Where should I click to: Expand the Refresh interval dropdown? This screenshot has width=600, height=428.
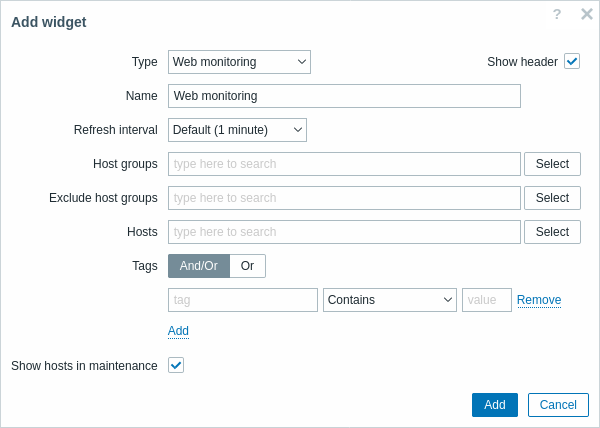[x=237, y=130]
